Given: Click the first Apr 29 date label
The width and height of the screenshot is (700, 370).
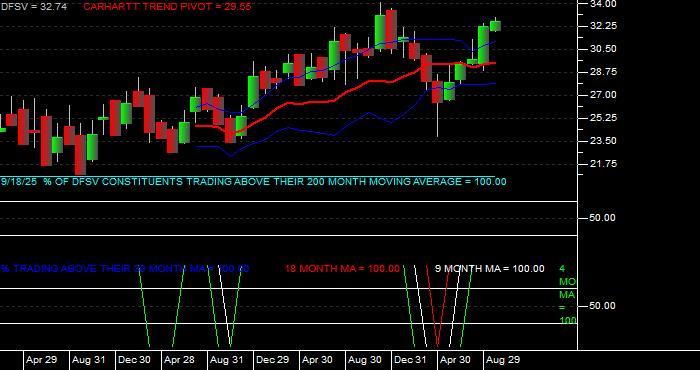Looking at the screenshot, I should click(x=42, y=360).
